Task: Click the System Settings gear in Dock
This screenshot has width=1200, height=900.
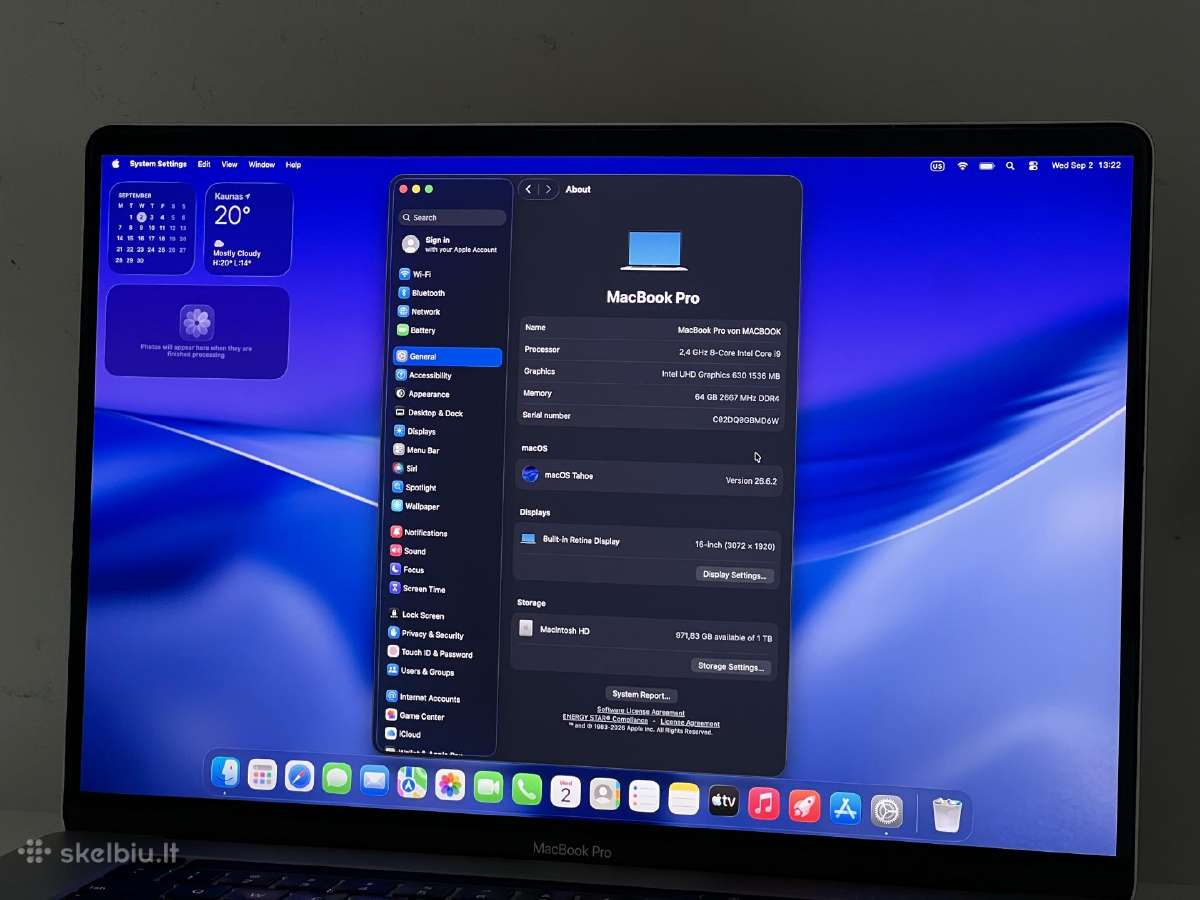Action: coord(887,811)
